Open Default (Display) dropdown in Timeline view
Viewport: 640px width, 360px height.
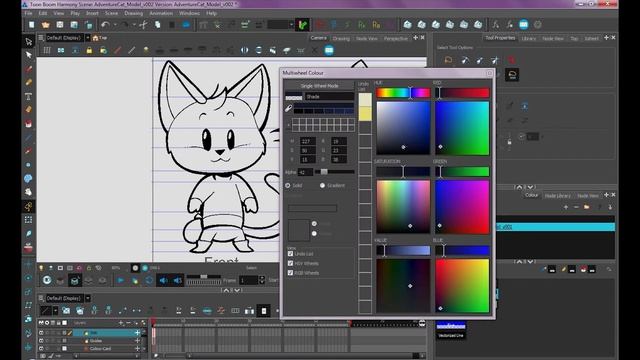[87, 298]
